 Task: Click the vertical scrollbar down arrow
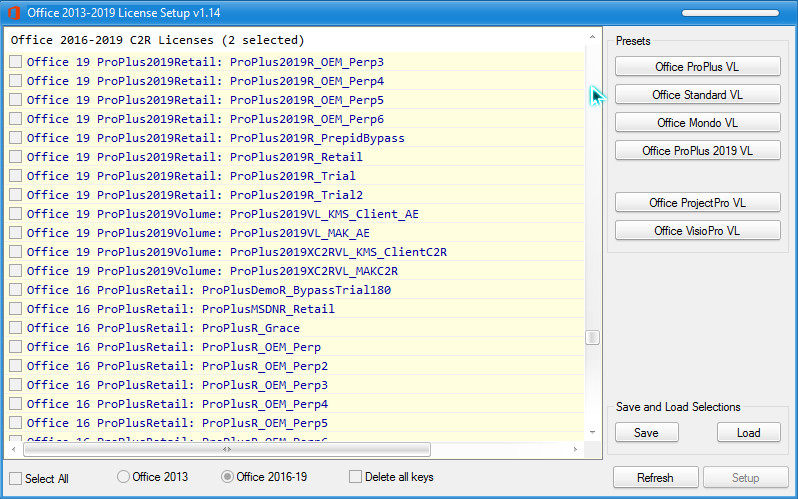[592, 432]
